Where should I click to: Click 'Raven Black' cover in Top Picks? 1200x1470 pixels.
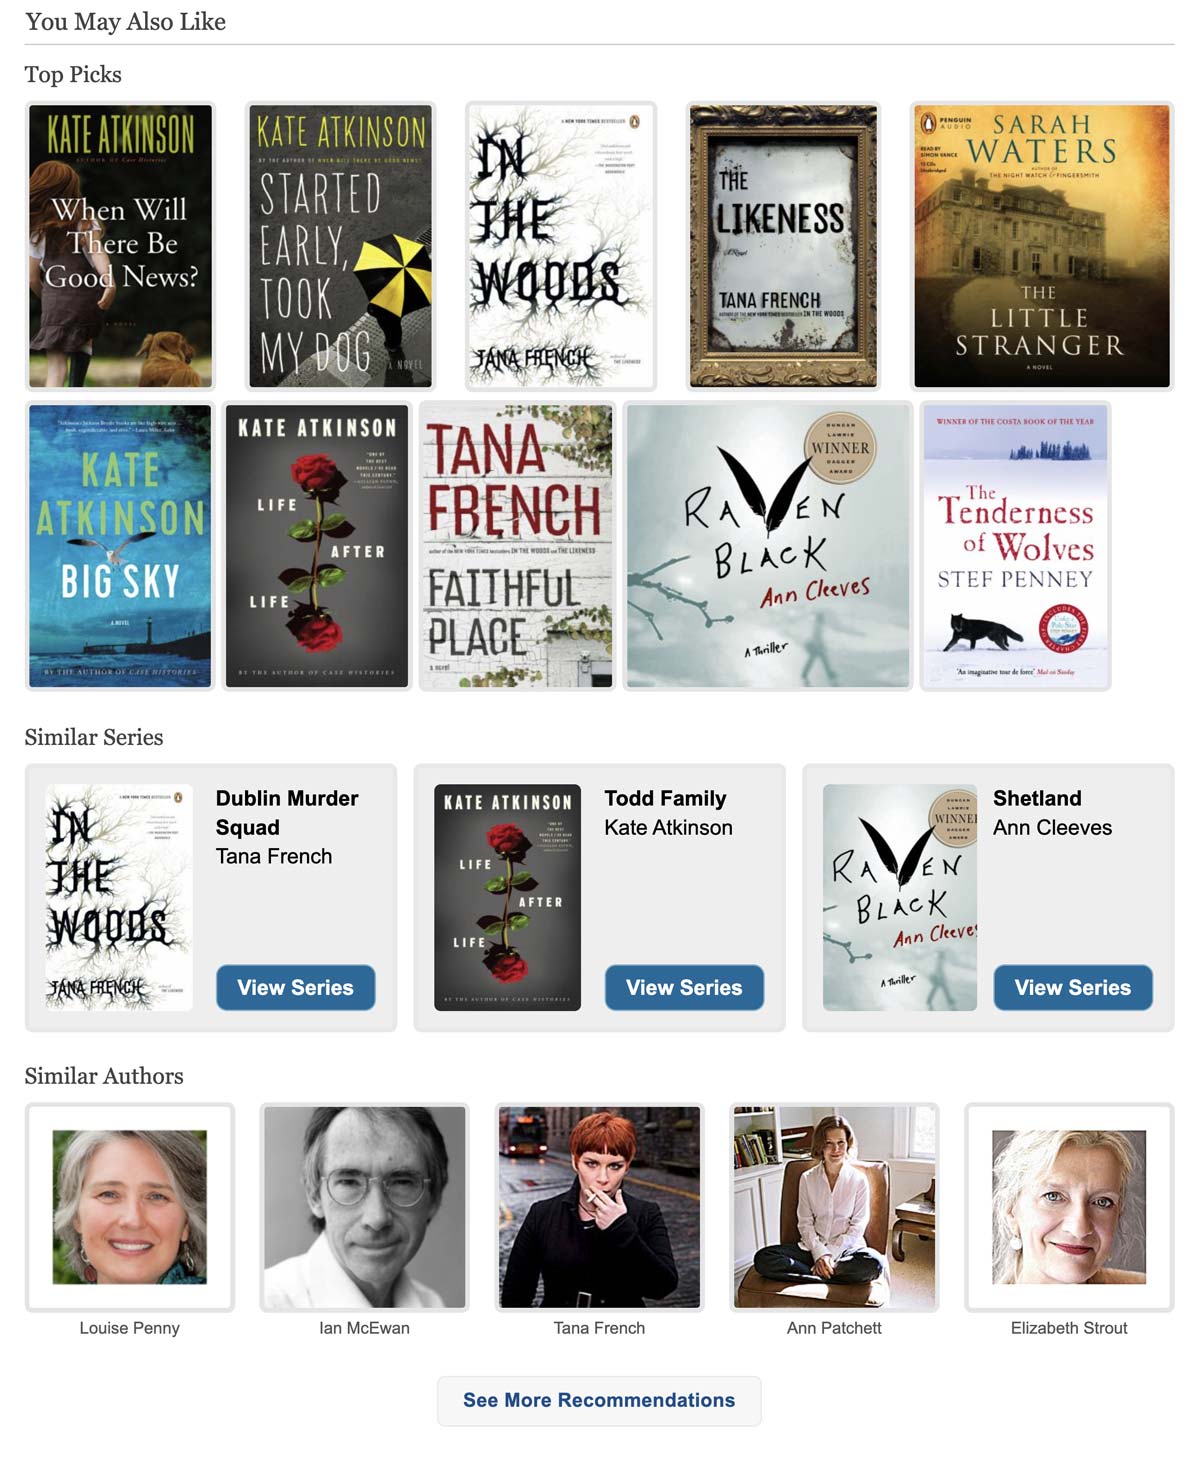768,546
